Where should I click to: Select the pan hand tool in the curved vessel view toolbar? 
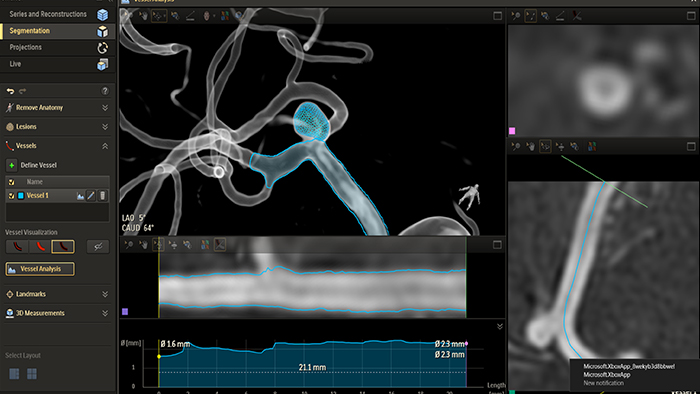tap(530, 146)
